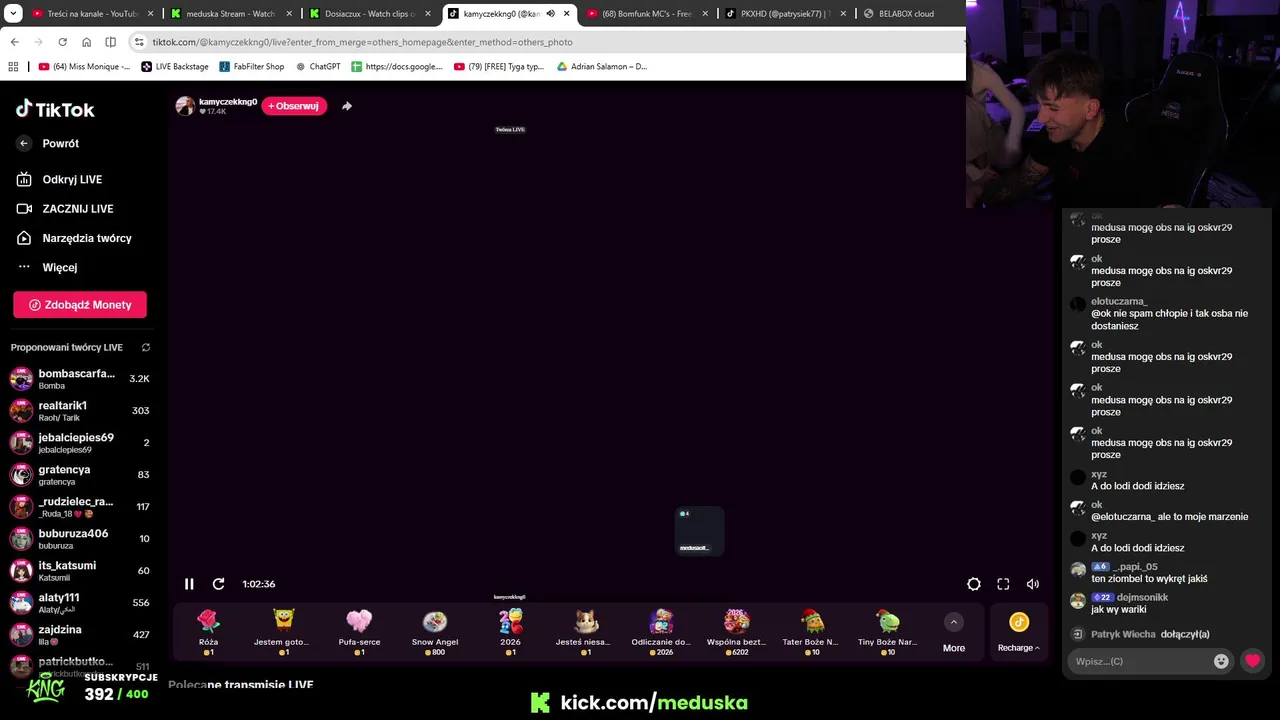
Task: Switch to the meduska Stream Kick tab
Action: click(231, 14)
